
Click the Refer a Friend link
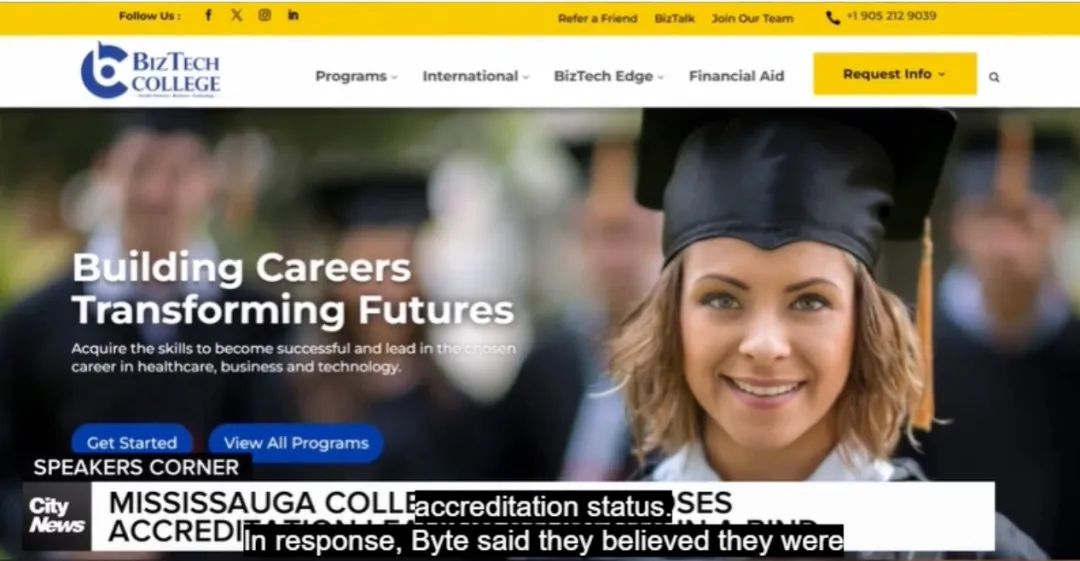tap(597, 19)
